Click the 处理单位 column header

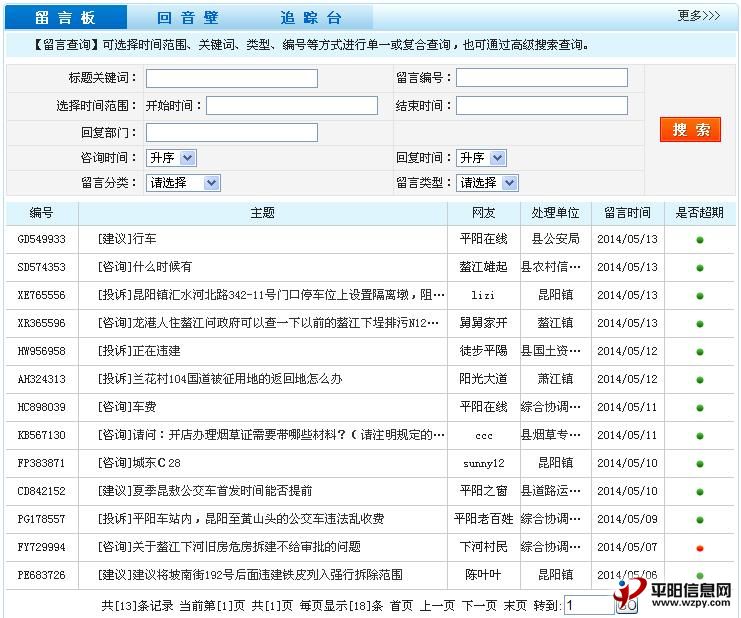point(555,213)
